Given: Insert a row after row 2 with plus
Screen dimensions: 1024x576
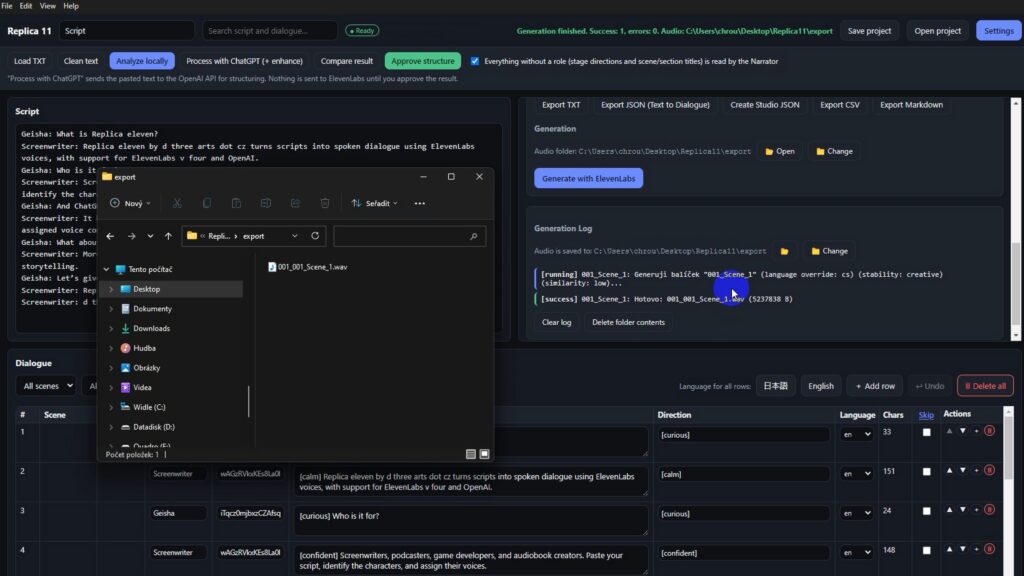Looking at the screenshot, I should coord(976,470).
